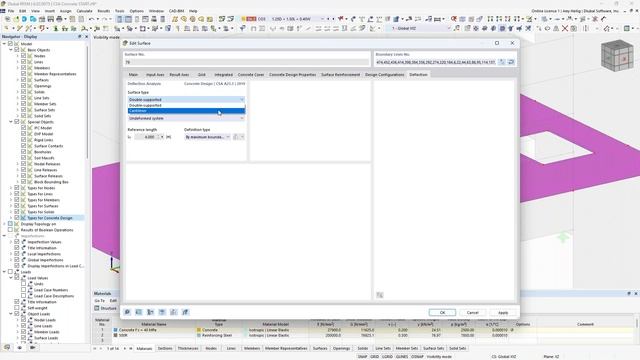Screen dimensions: 640x360
Task: Open the Calculate menu
Action: [x=84, y=11]
